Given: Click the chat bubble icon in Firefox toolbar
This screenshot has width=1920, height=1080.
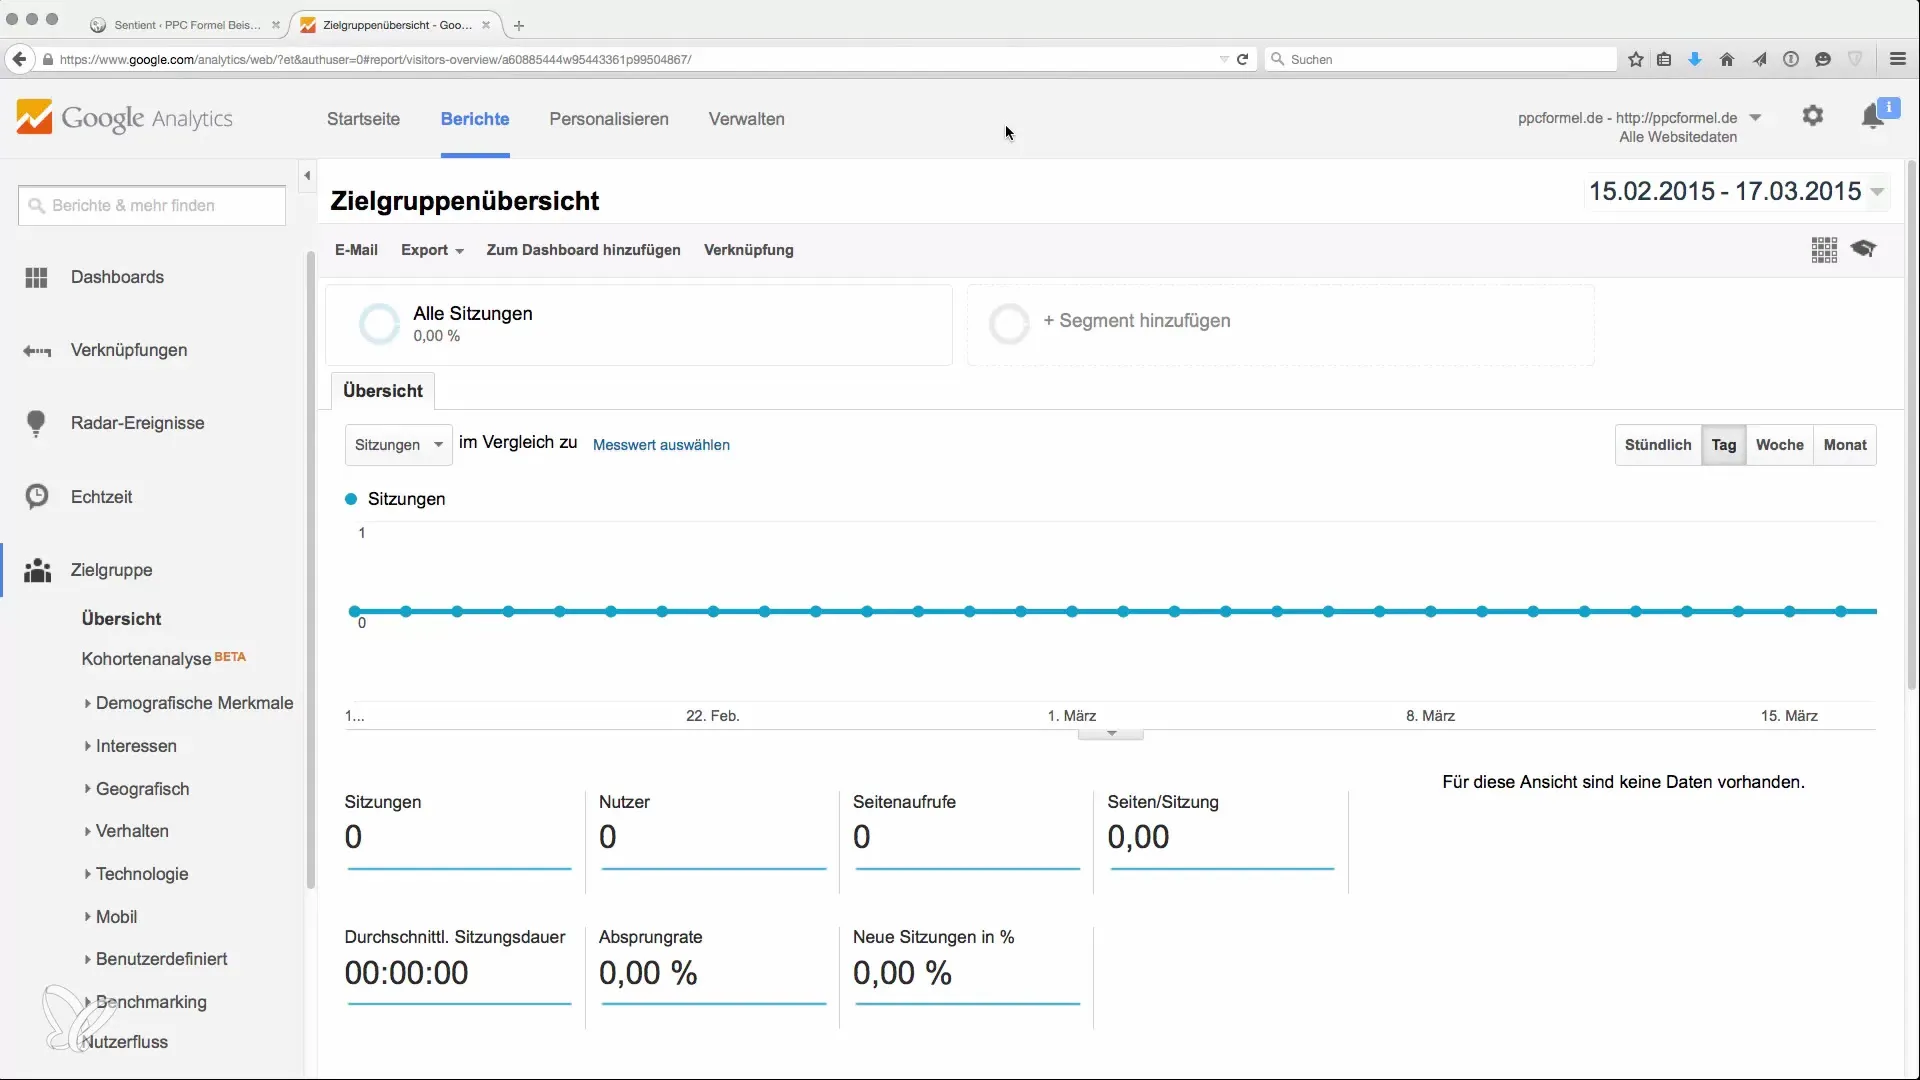Looking at the screenshot, I should click(1823, 59).
